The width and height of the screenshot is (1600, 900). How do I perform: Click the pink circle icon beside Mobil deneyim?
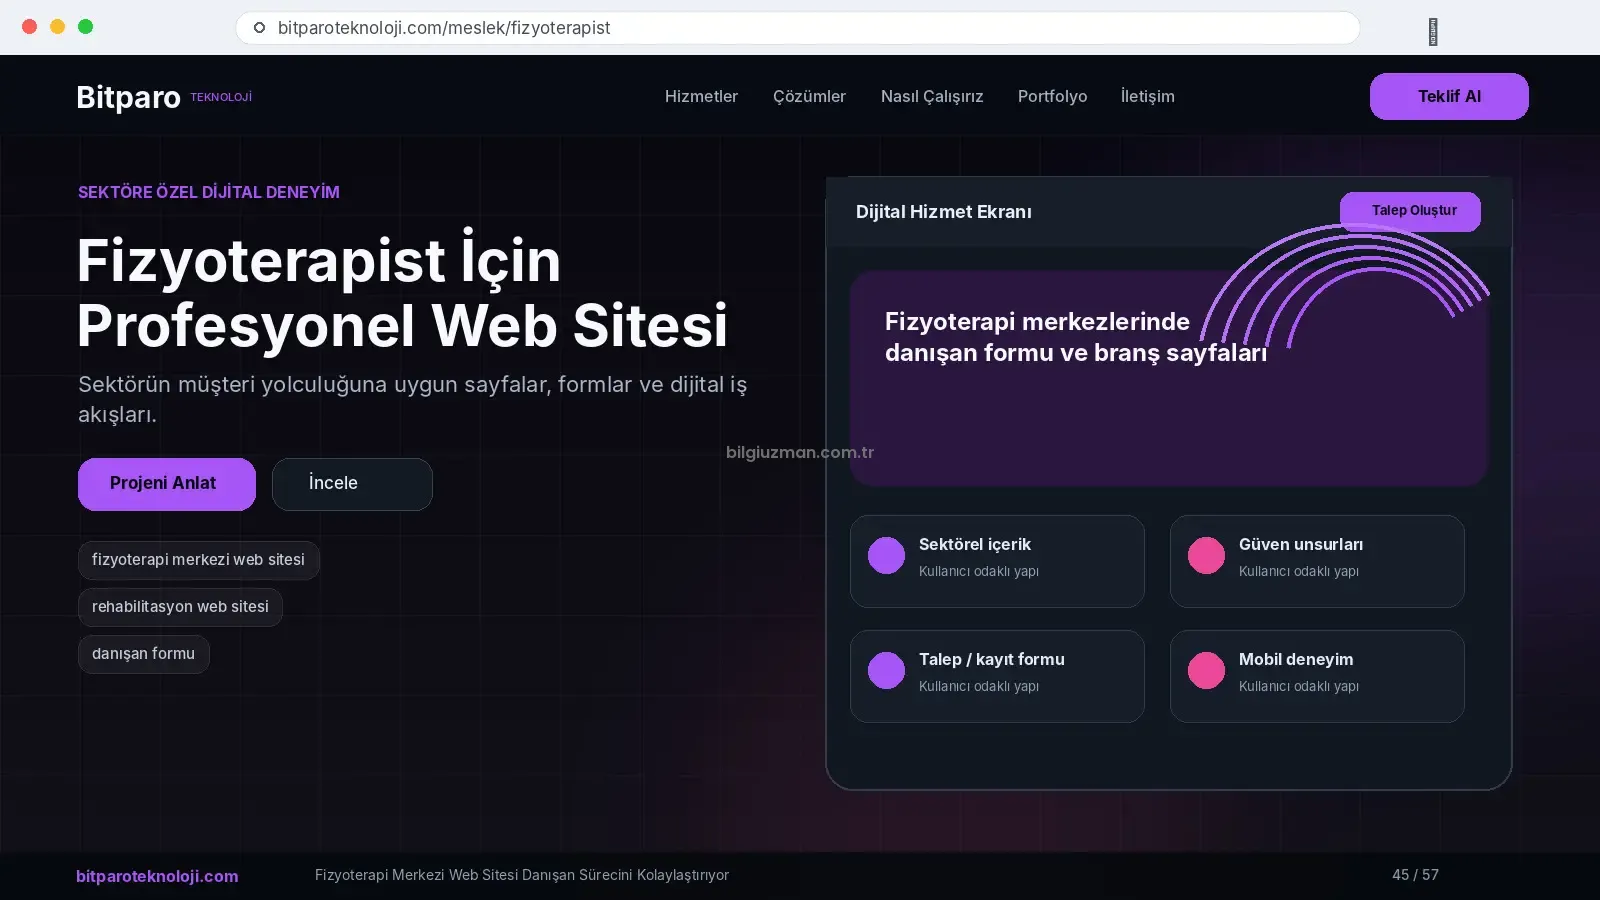coord(1206,670)
